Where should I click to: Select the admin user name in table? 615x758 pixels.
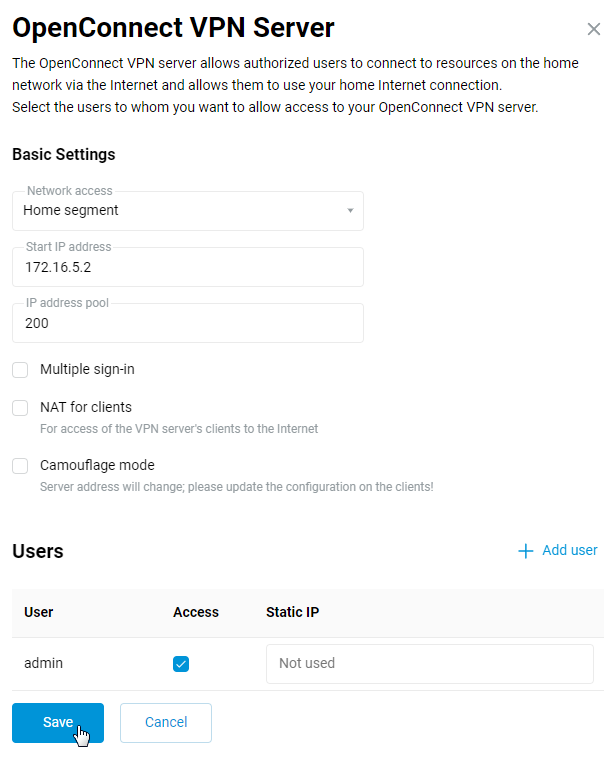[x=44, y=663]
